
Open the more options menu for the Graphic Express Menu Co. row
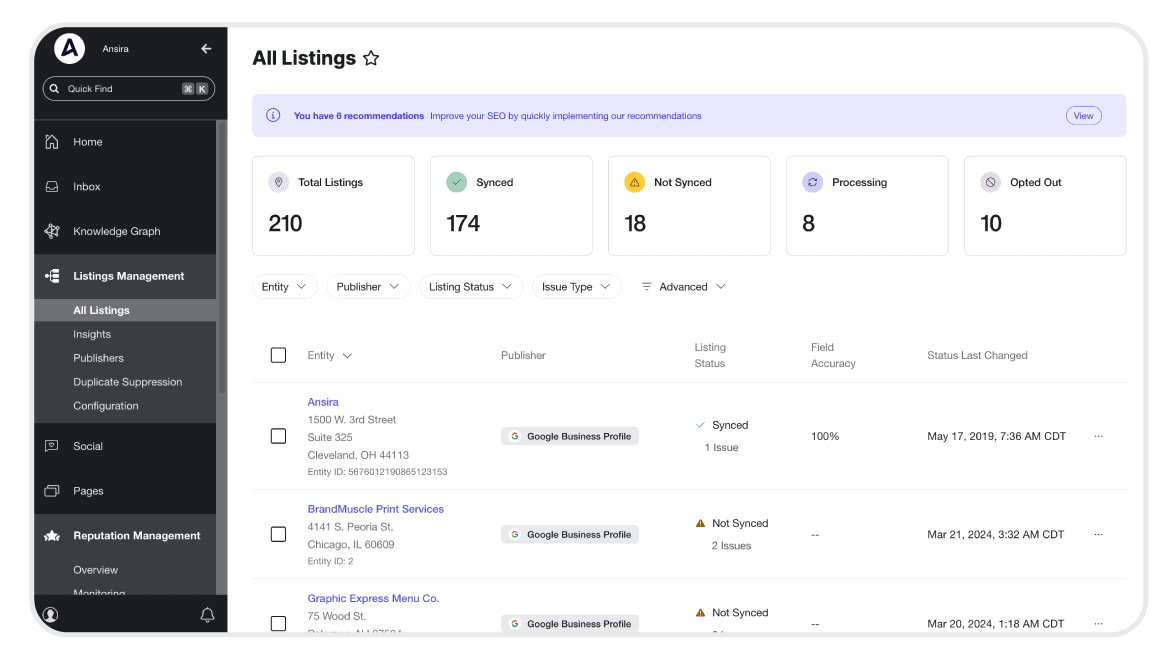coord(1099,624)
